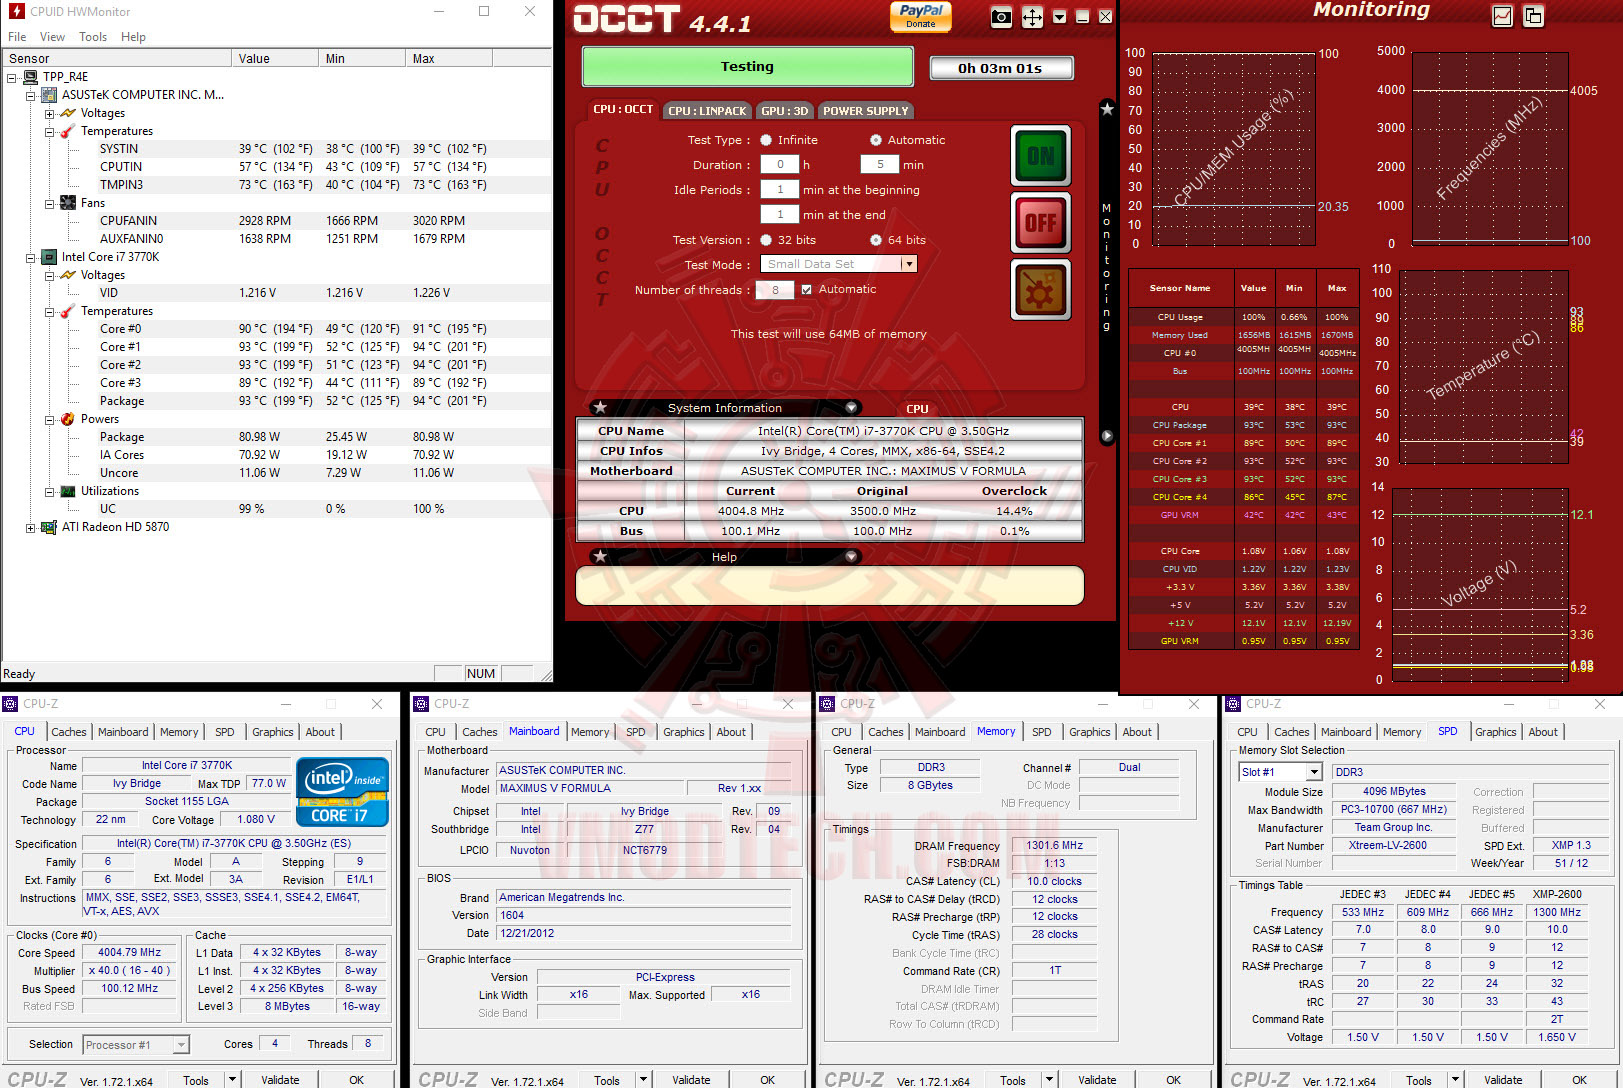Click the ATI Radeon HD 5870 card icon

point(50,527)
